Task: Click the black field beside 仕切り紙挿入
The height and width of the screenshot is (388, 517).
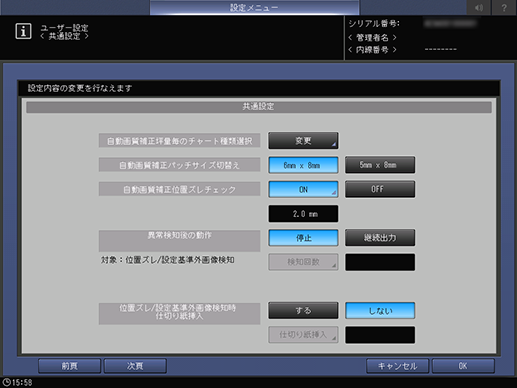Action: point(380,335)
